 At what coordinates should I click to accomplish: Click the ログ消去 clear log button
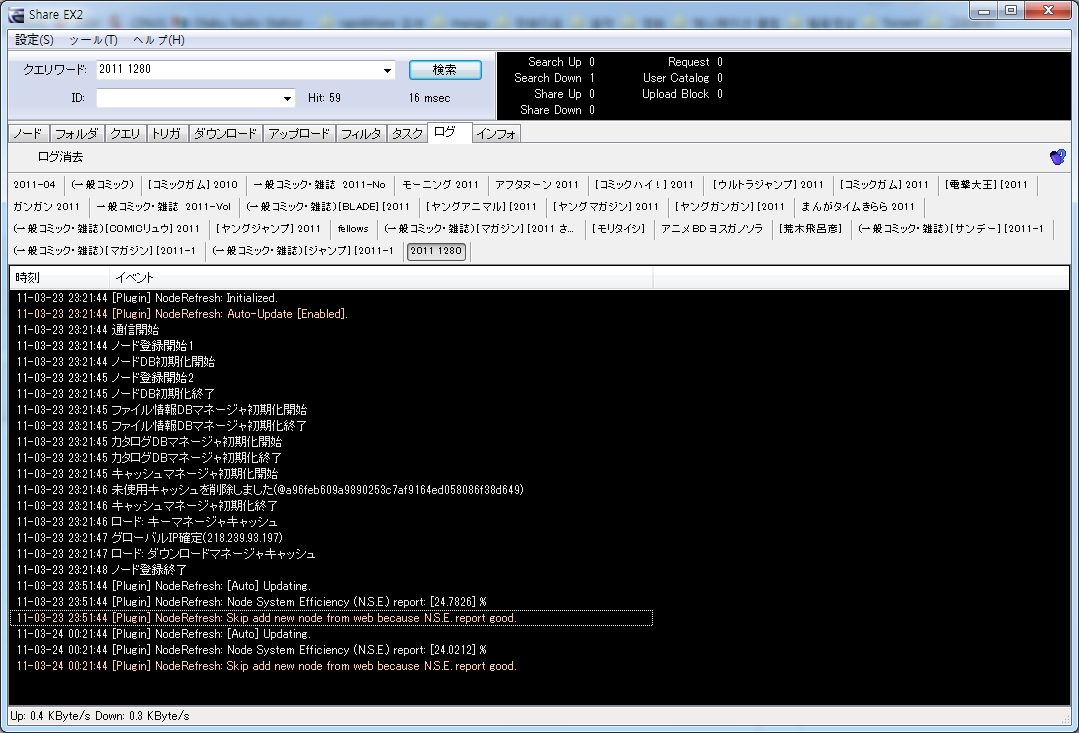tap(61, 157)
